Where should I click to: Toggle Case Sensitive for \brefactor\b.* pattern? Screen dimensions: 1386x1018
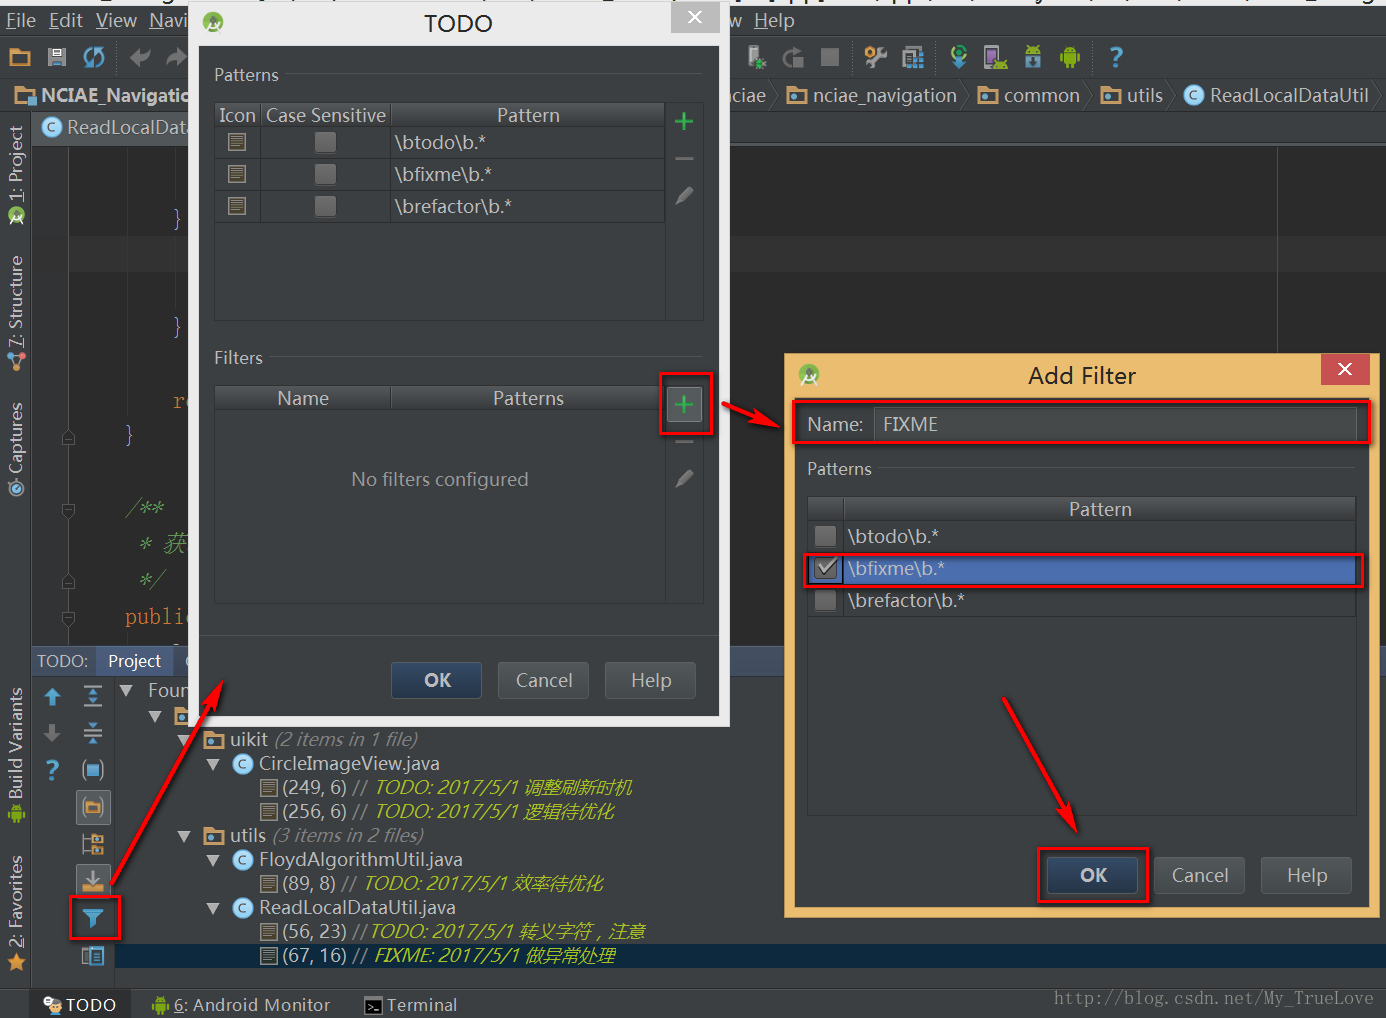(325, 206)
